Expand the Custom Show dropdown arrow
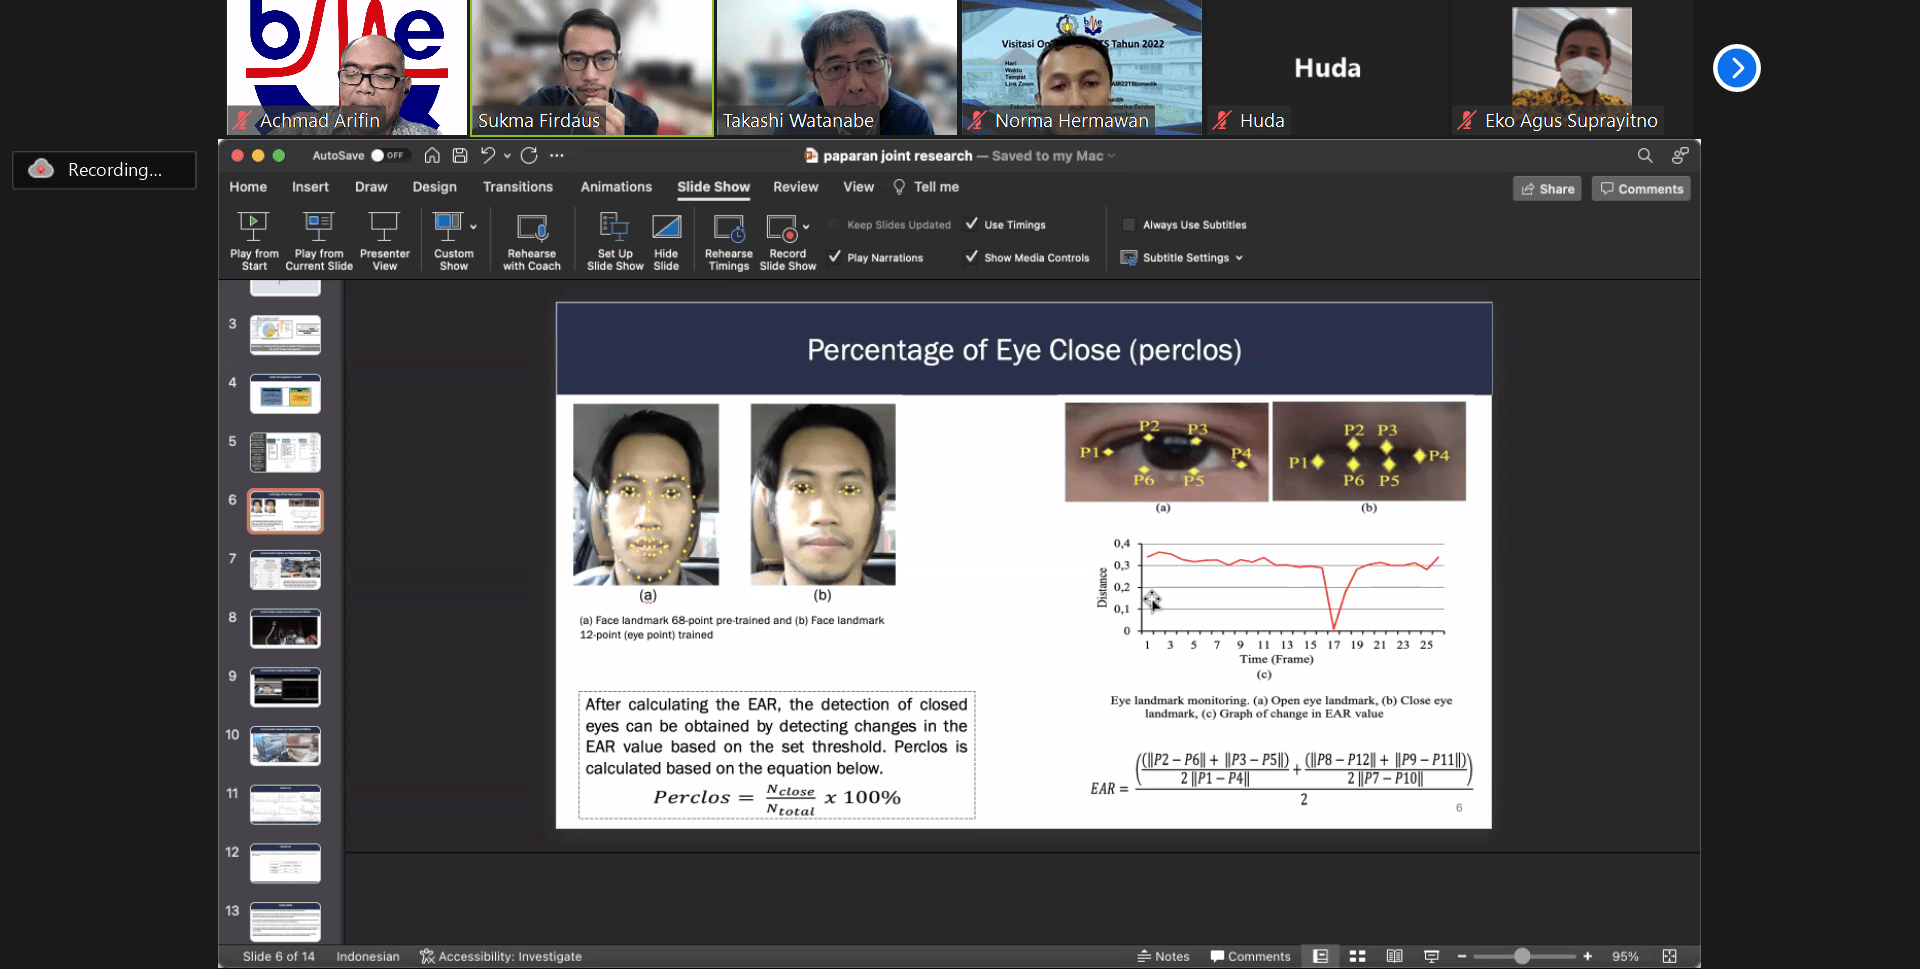This screenshot has height=969, width=1920. [x=473, y=227]
